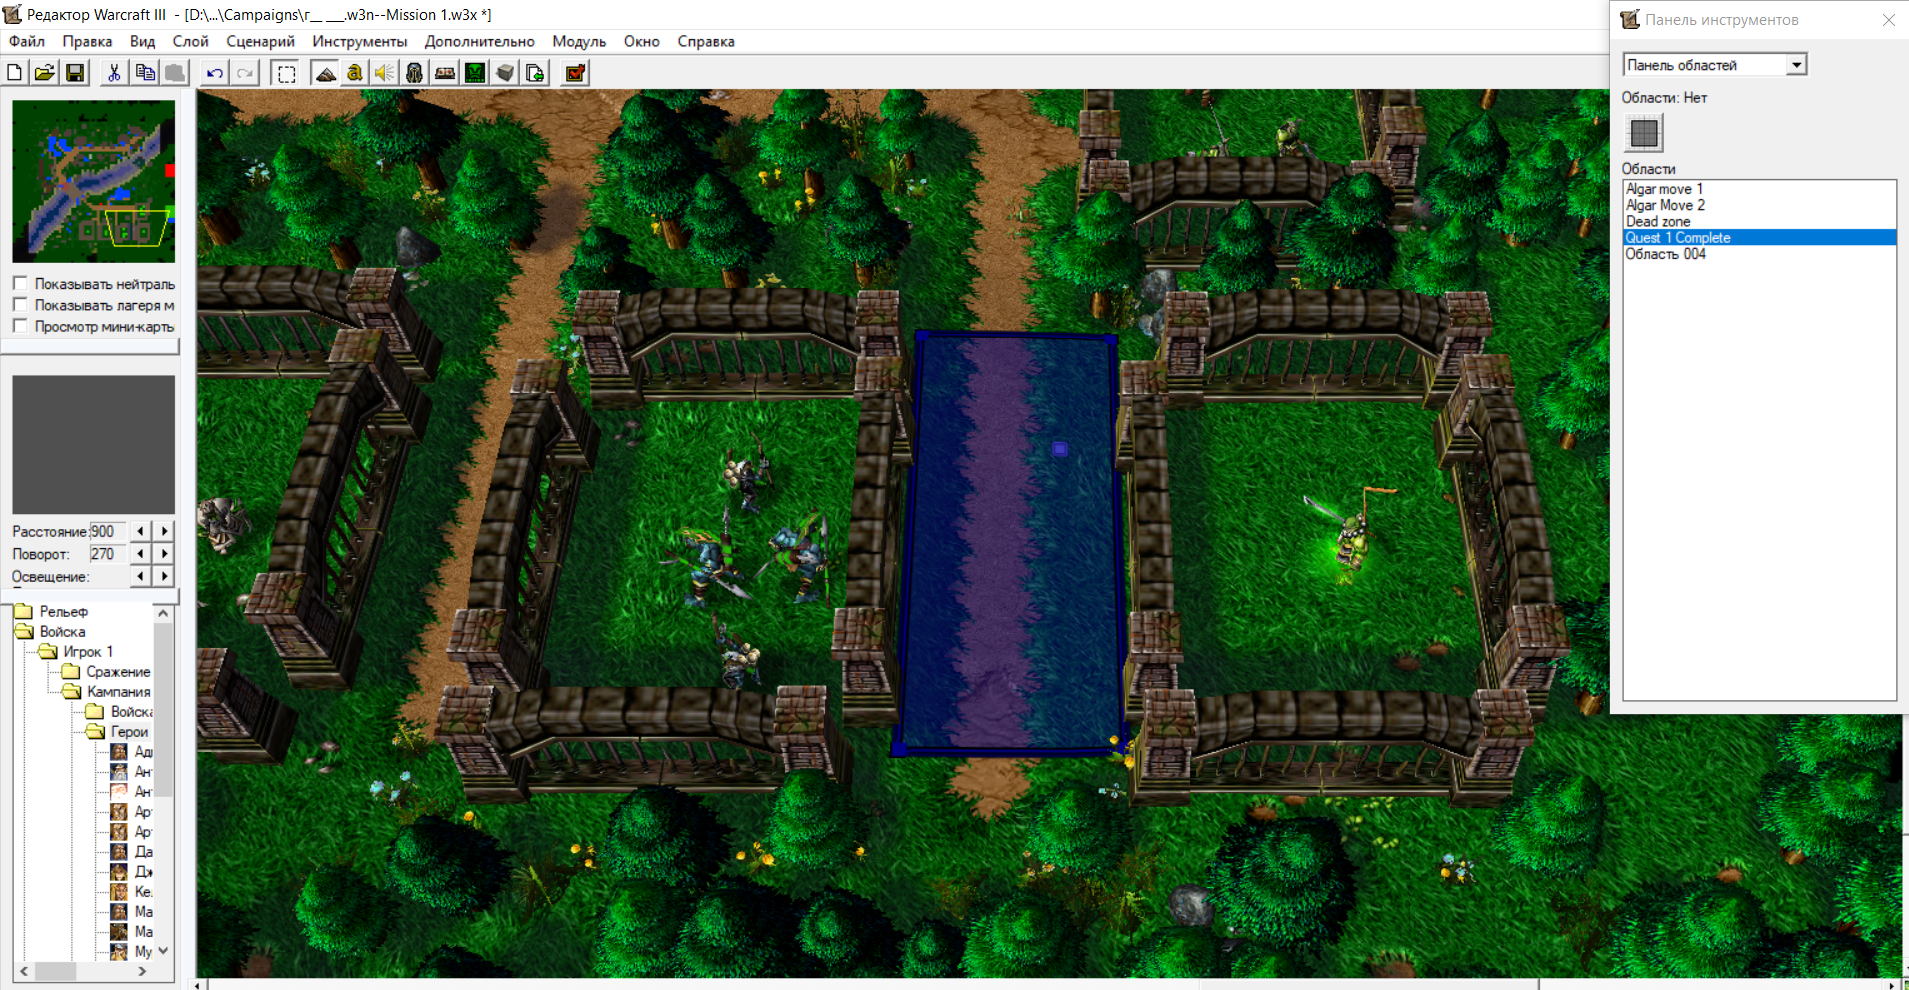Open the Campaign Editor module

coord(445,73)
